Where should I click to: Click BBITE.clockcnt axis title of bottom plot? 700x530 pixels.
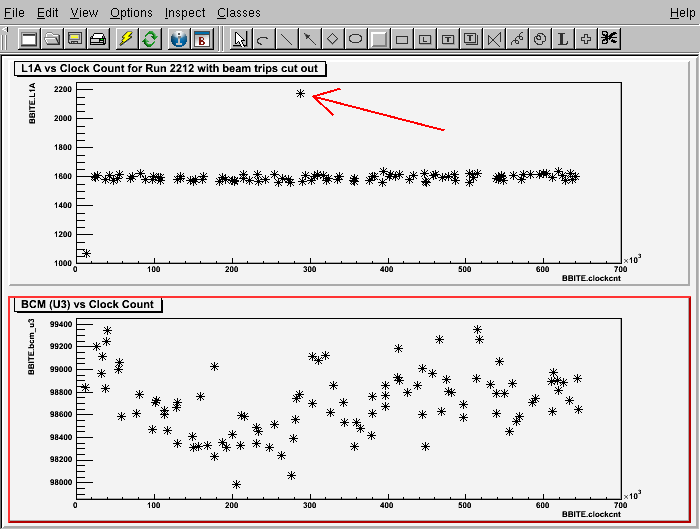[x=591, y=514]
